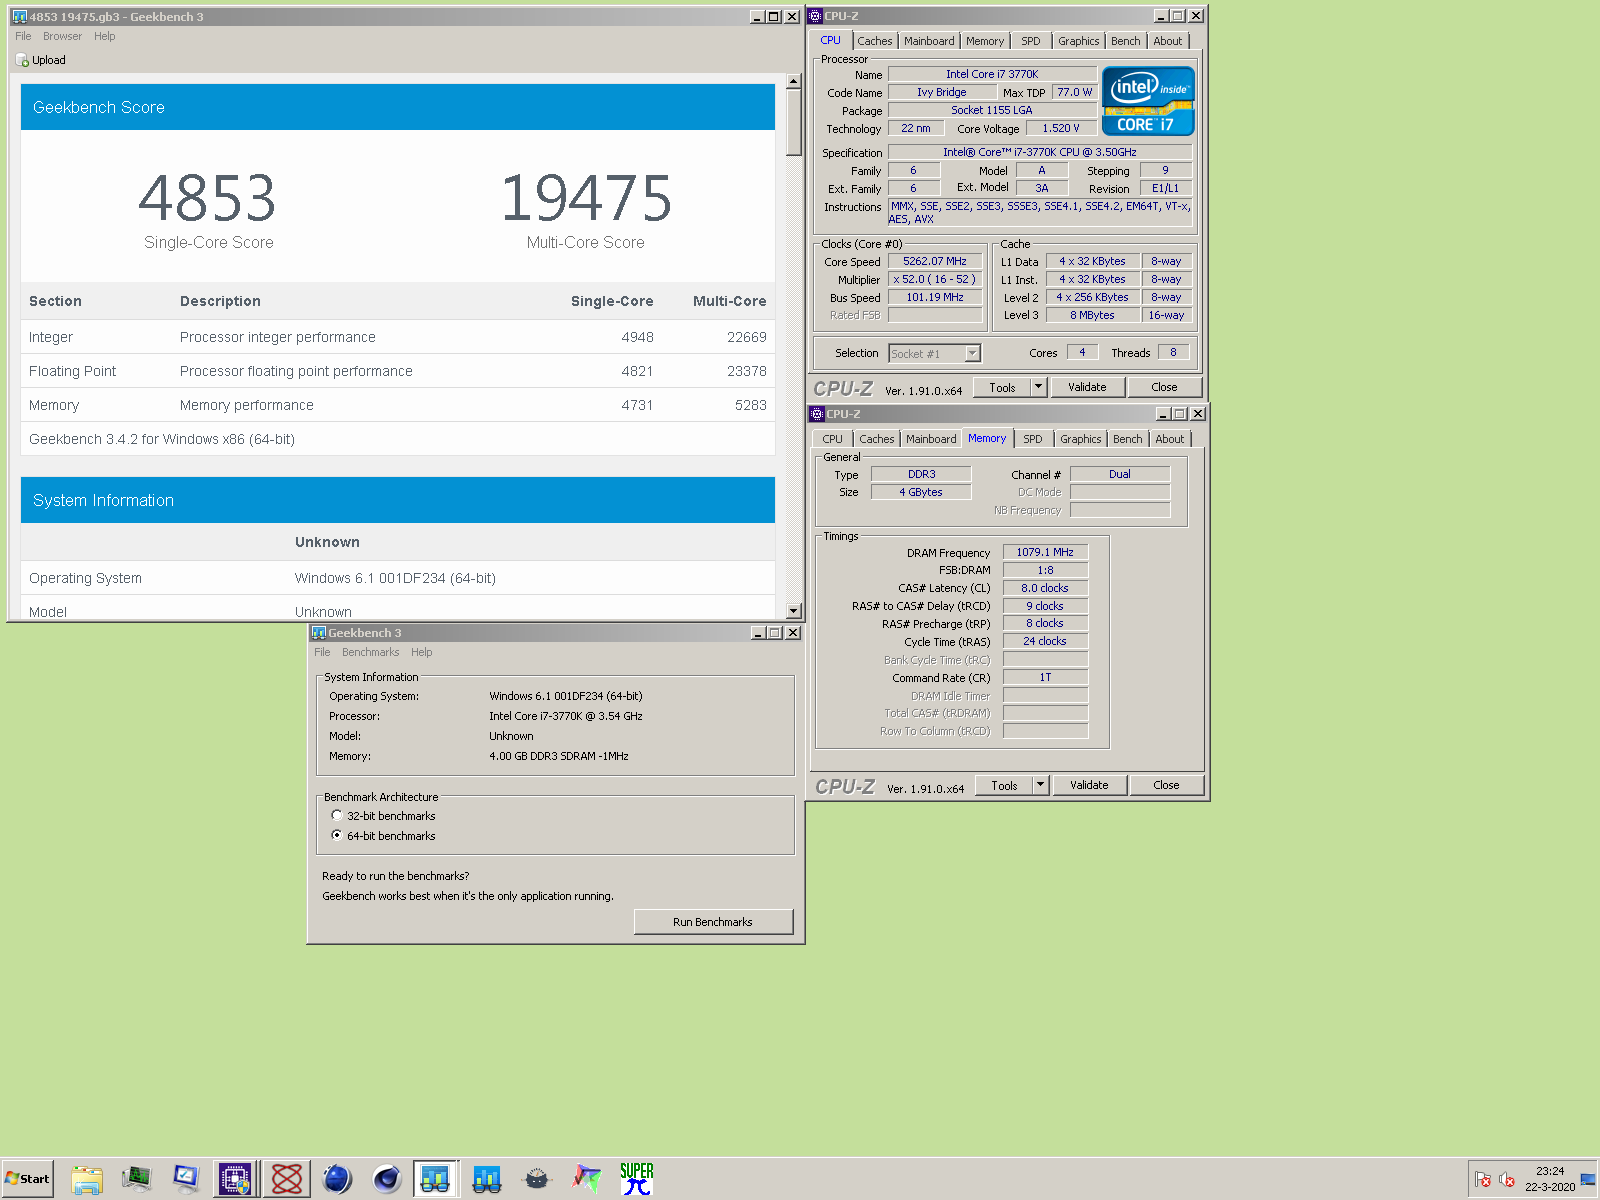Open Windows Explorer from the taskbar
Screen dimensions: 1600x1200
point(87,1179)
